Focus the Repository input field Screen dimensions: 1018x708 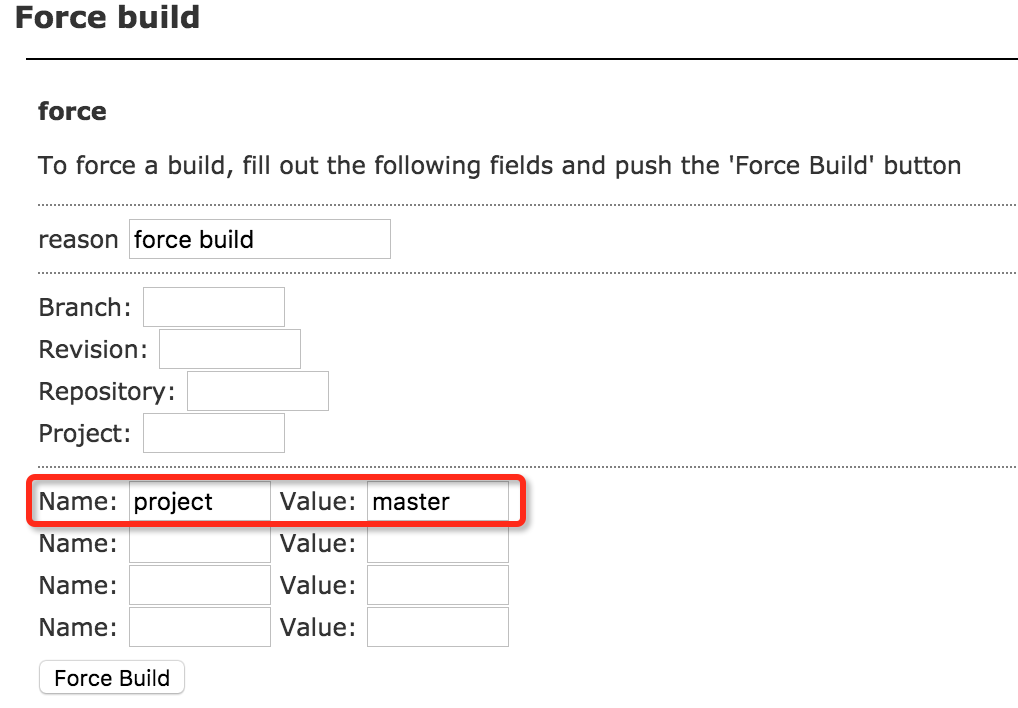[x=257, y=391]
